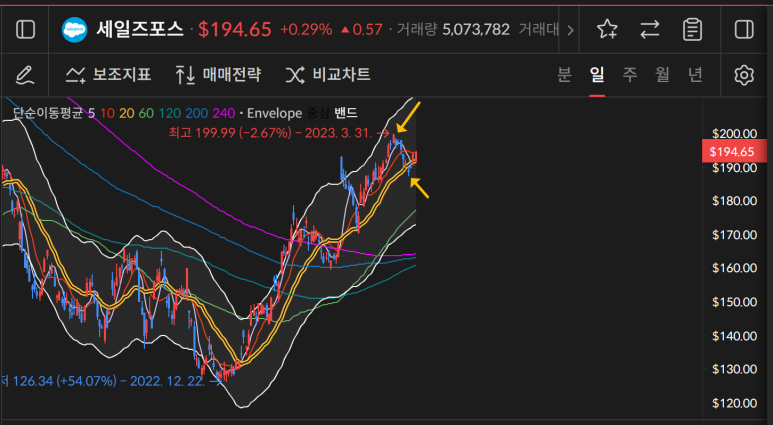
Task: Click the Envelope indicator label
Action: click(274, 113)
